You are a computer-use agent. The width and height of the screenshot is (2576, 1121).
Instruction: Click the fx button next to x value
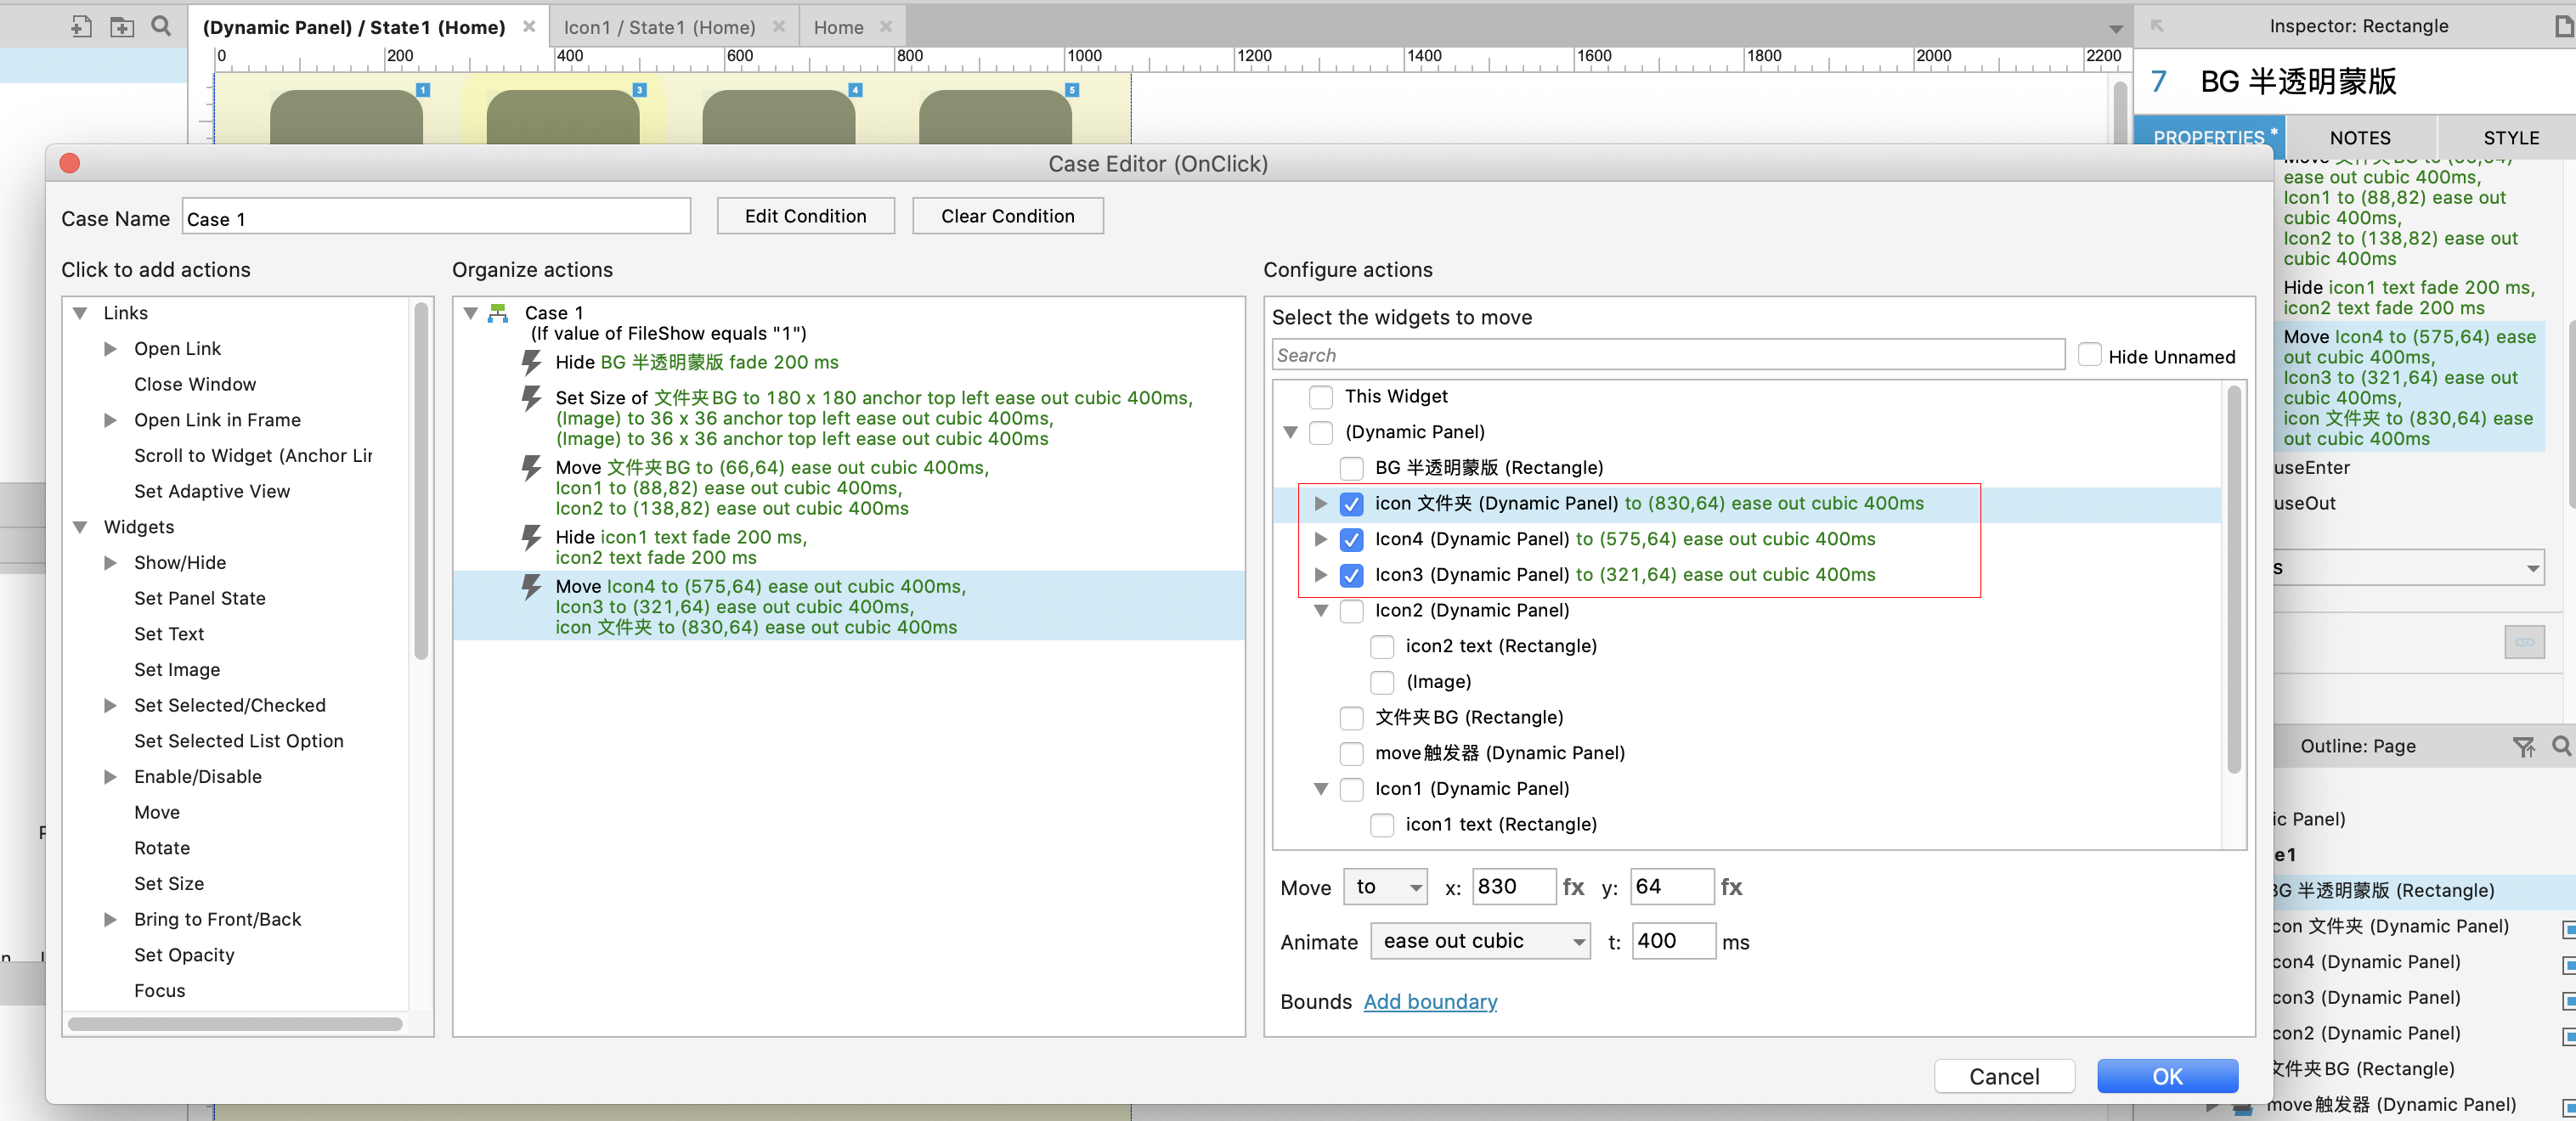pos(1573,887)
